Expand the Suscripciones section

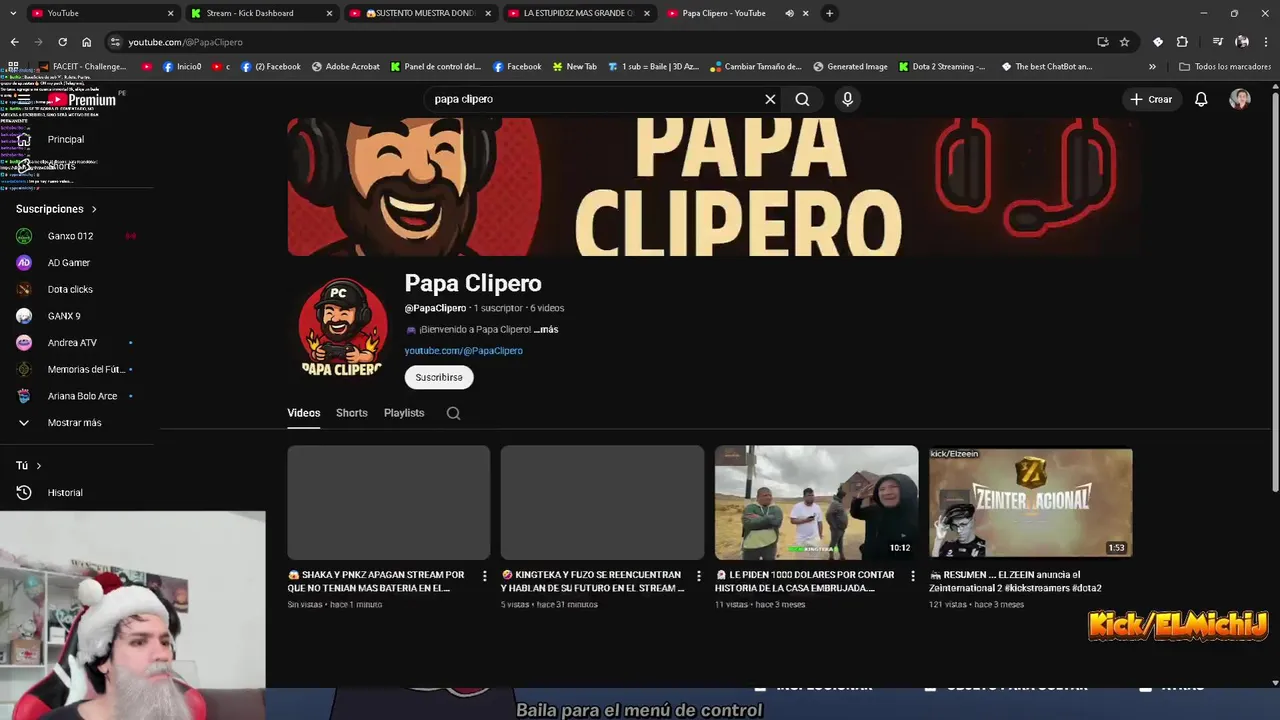click(57, 209)
